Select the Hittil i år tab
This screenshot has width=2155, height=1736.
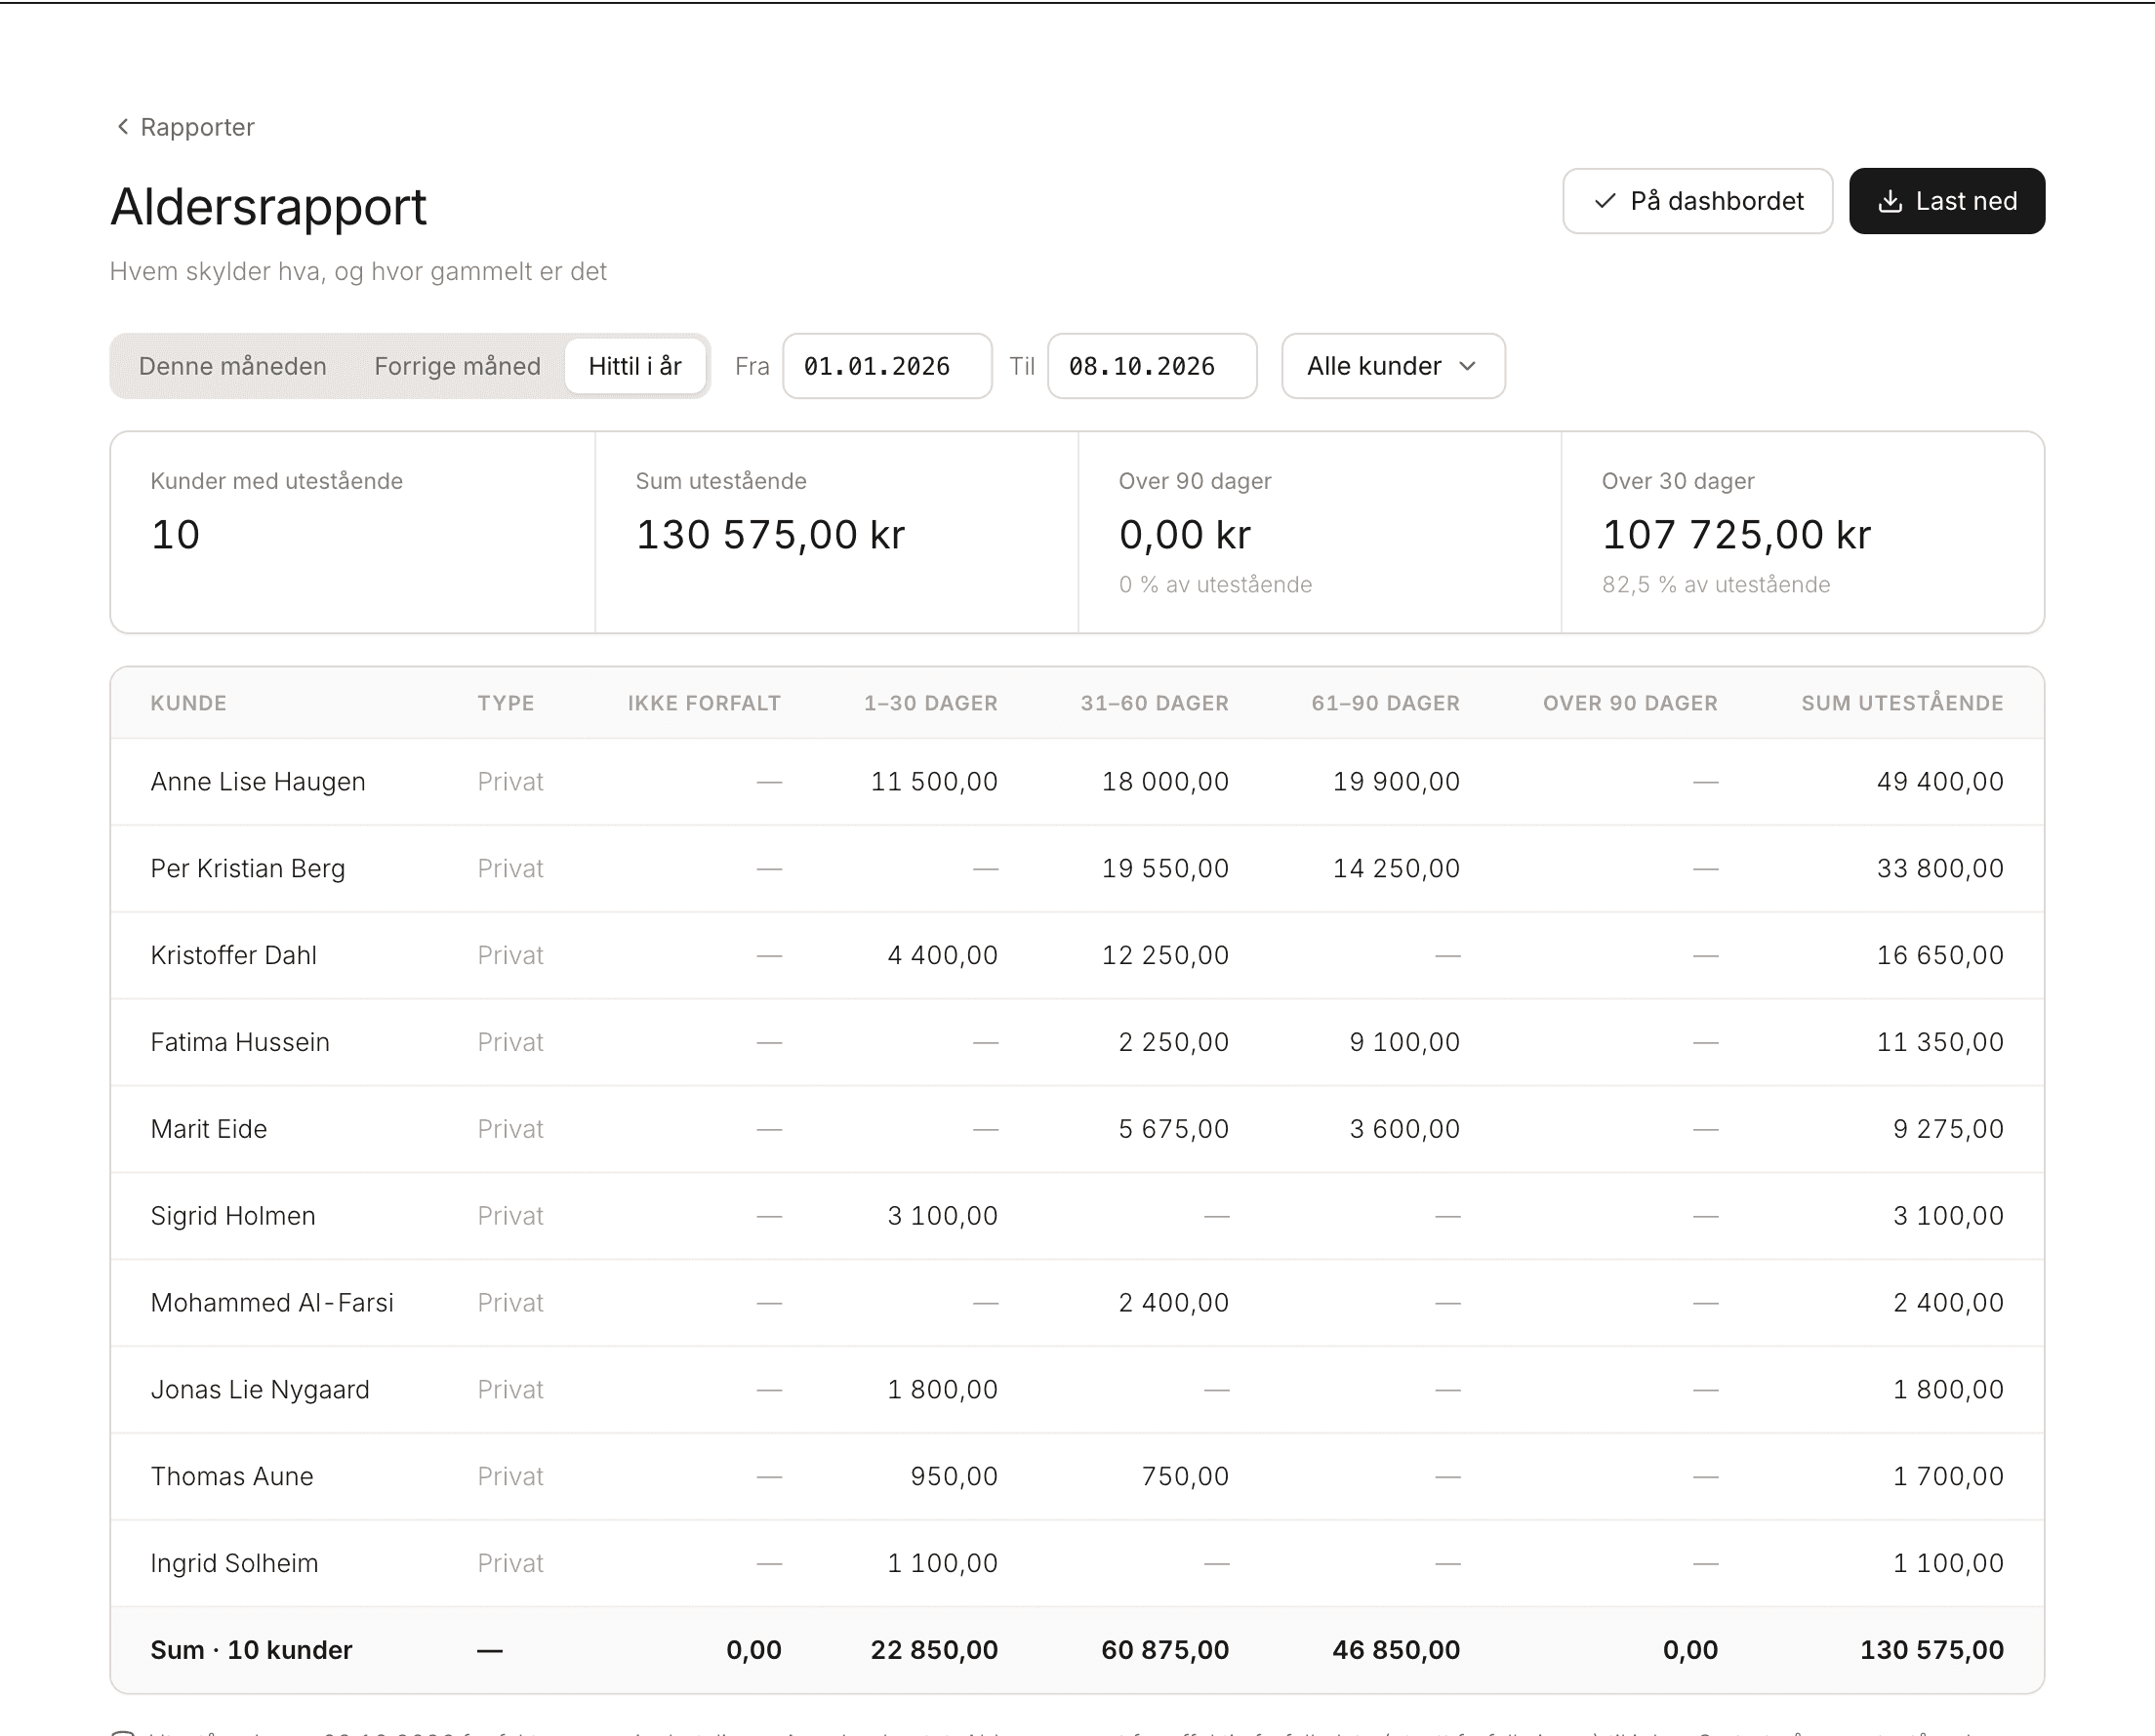pyautogui.click(x=635, y=366)
